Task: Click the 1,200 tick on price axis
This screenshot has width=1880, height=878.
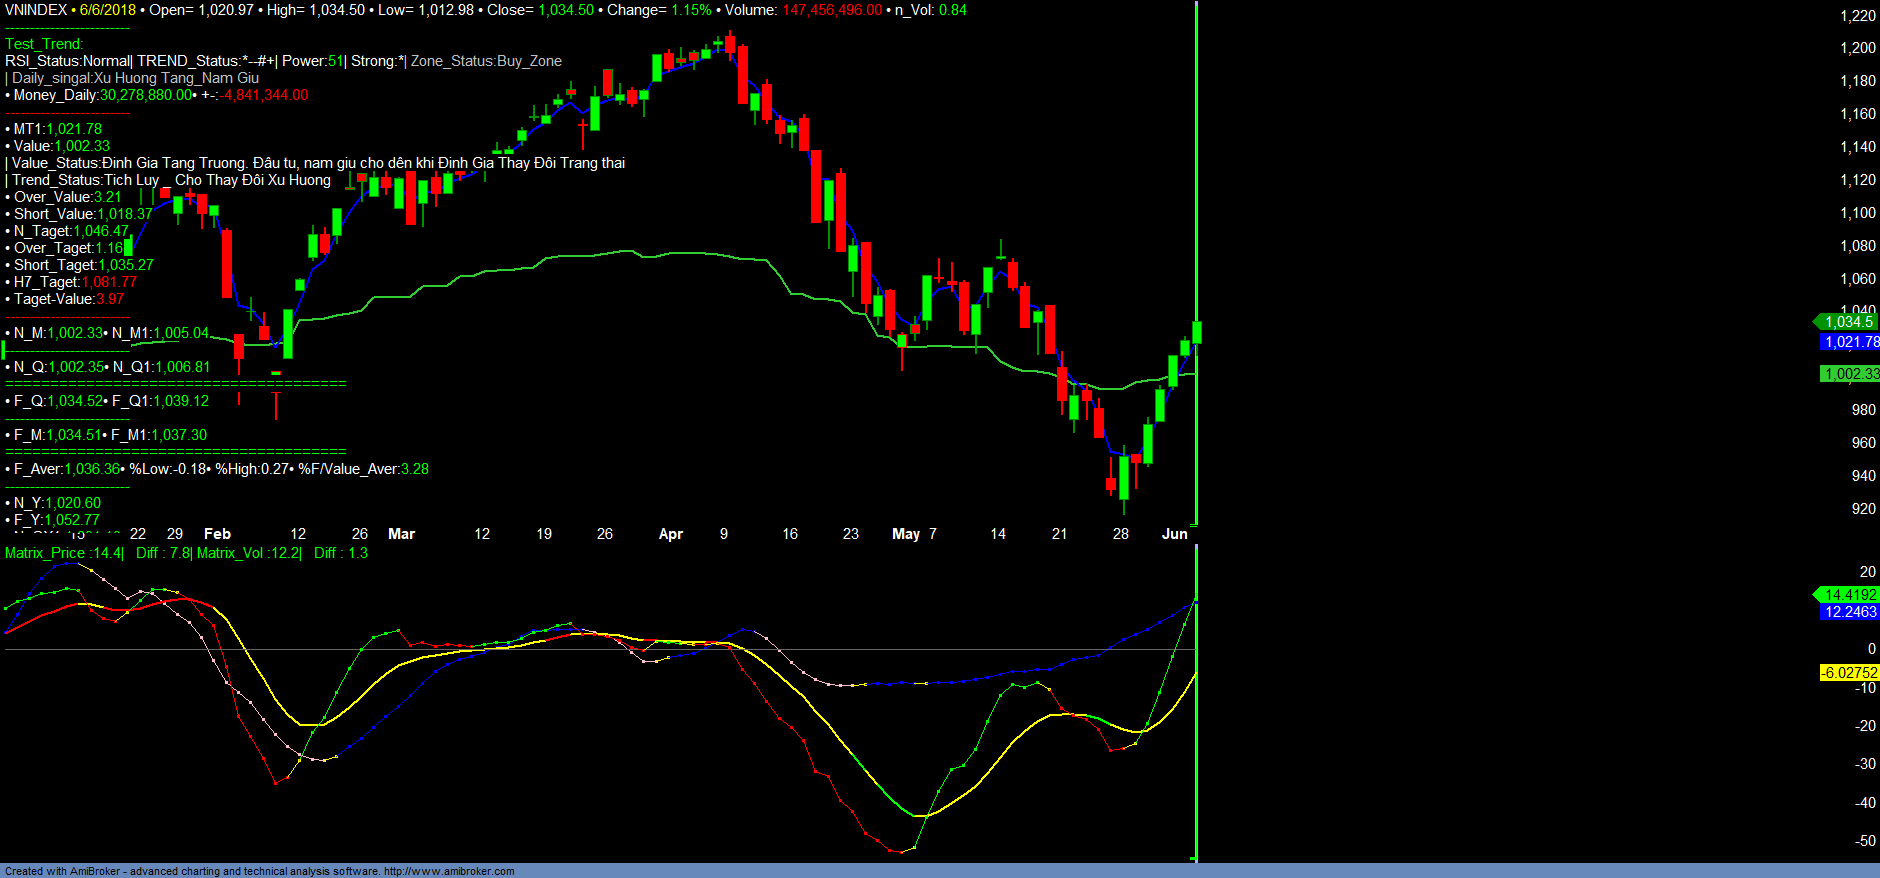Action: 1857,48
